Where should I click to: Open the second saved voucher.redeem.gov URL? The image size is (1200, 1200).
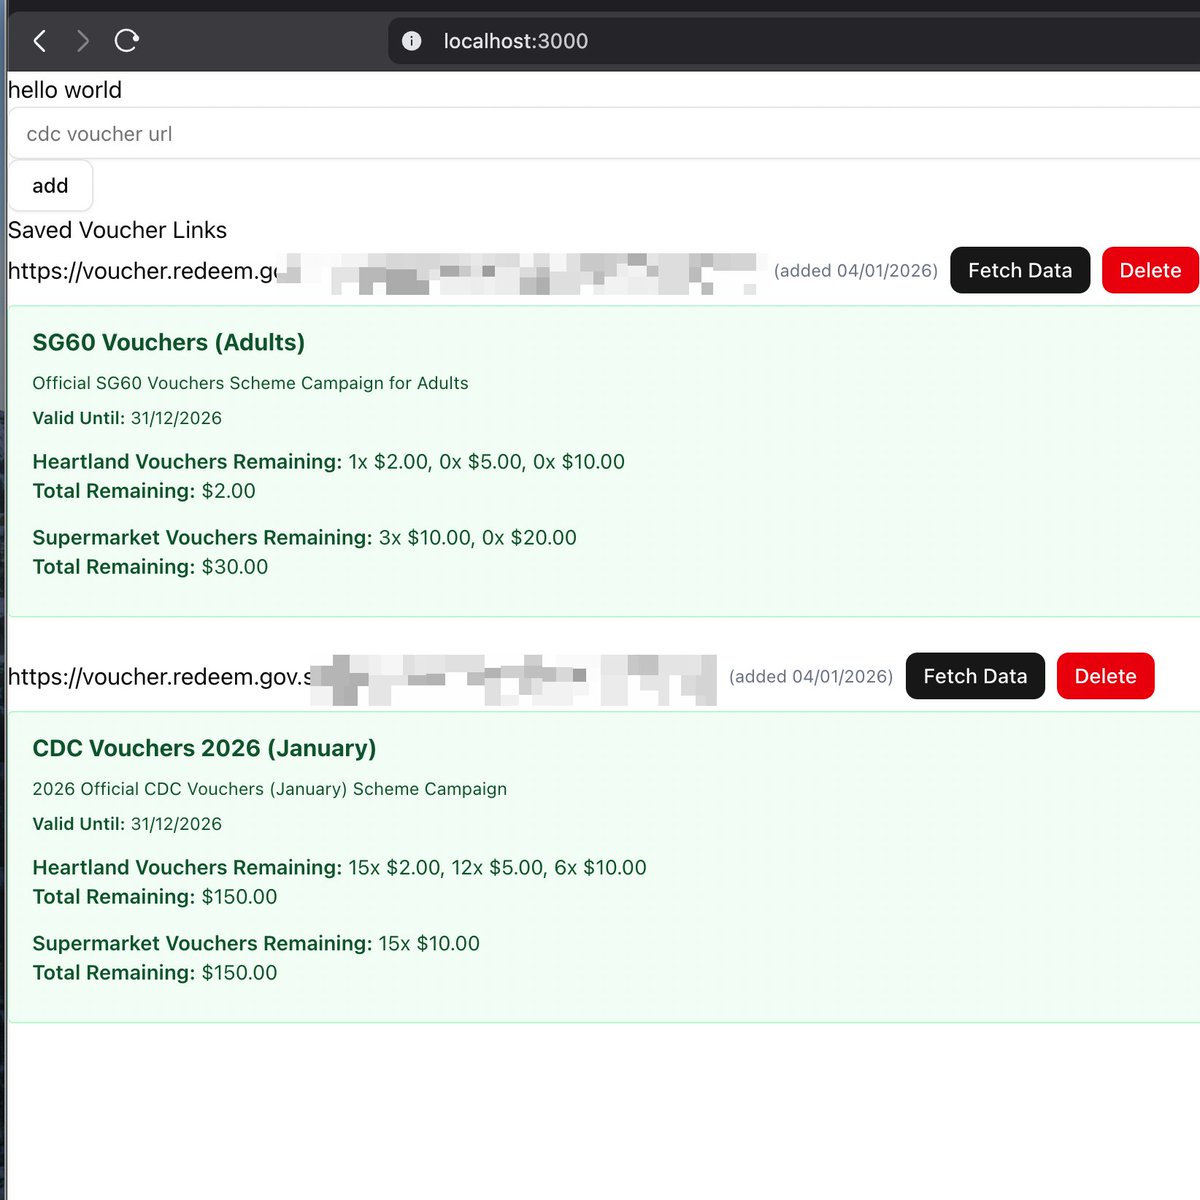point(362,677)
